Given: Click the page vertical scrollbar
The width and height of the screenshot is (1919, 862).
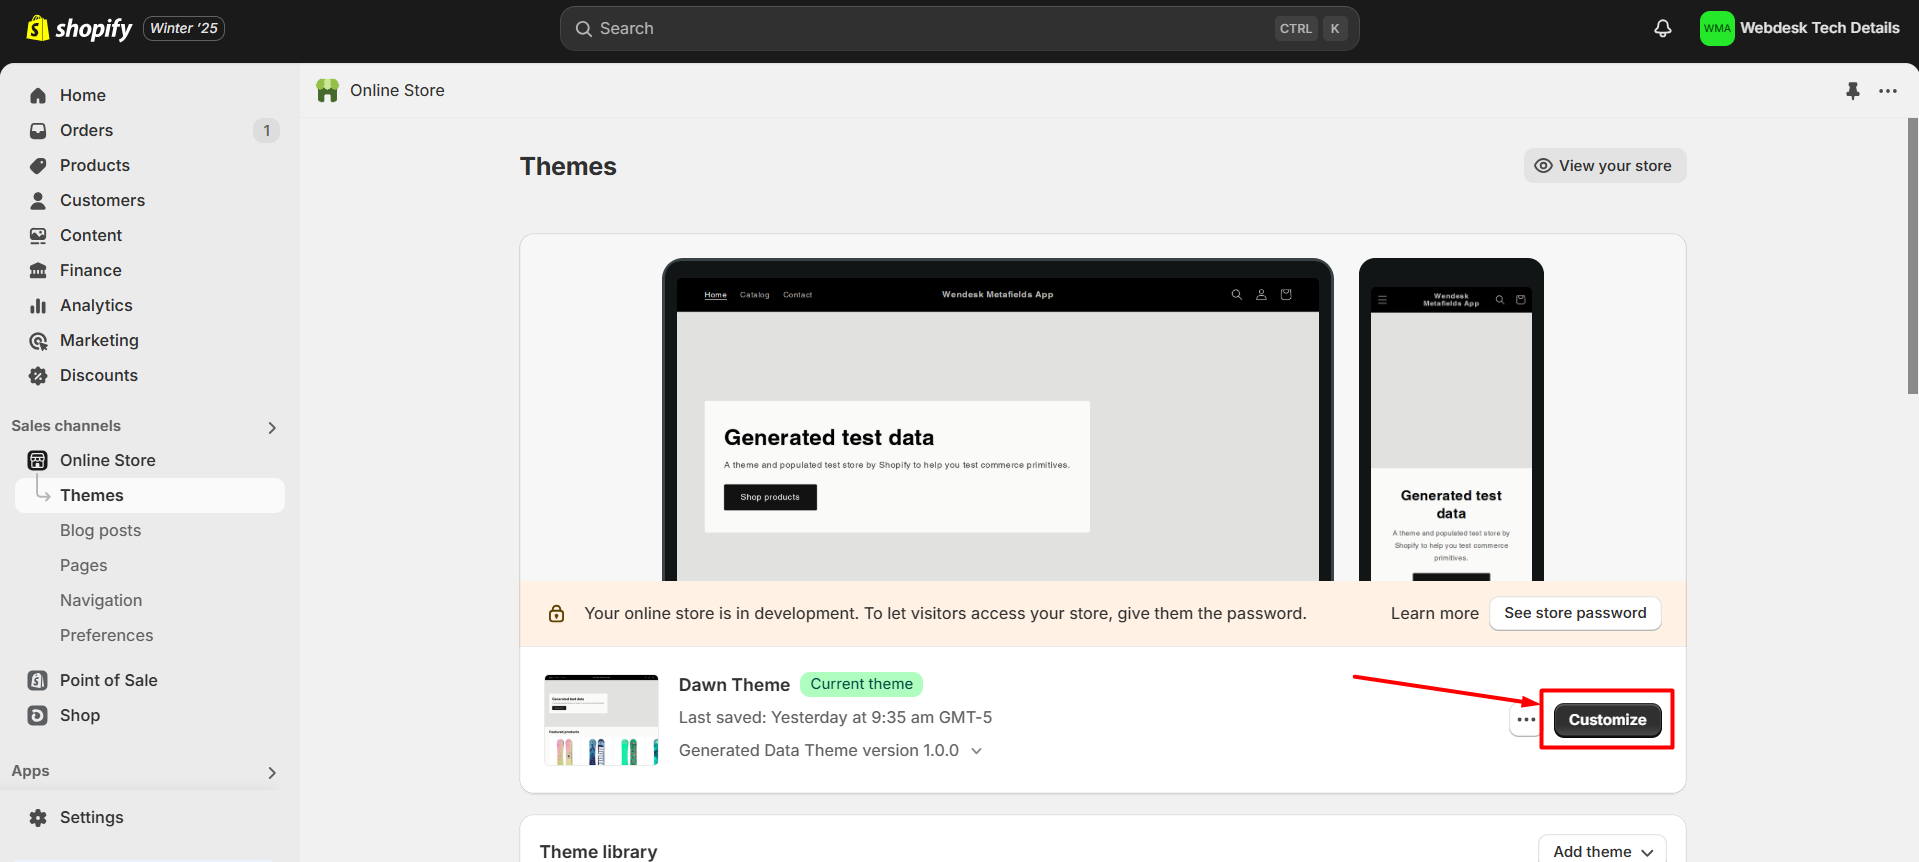Looking at the screenshot, I should (1912, 256).
